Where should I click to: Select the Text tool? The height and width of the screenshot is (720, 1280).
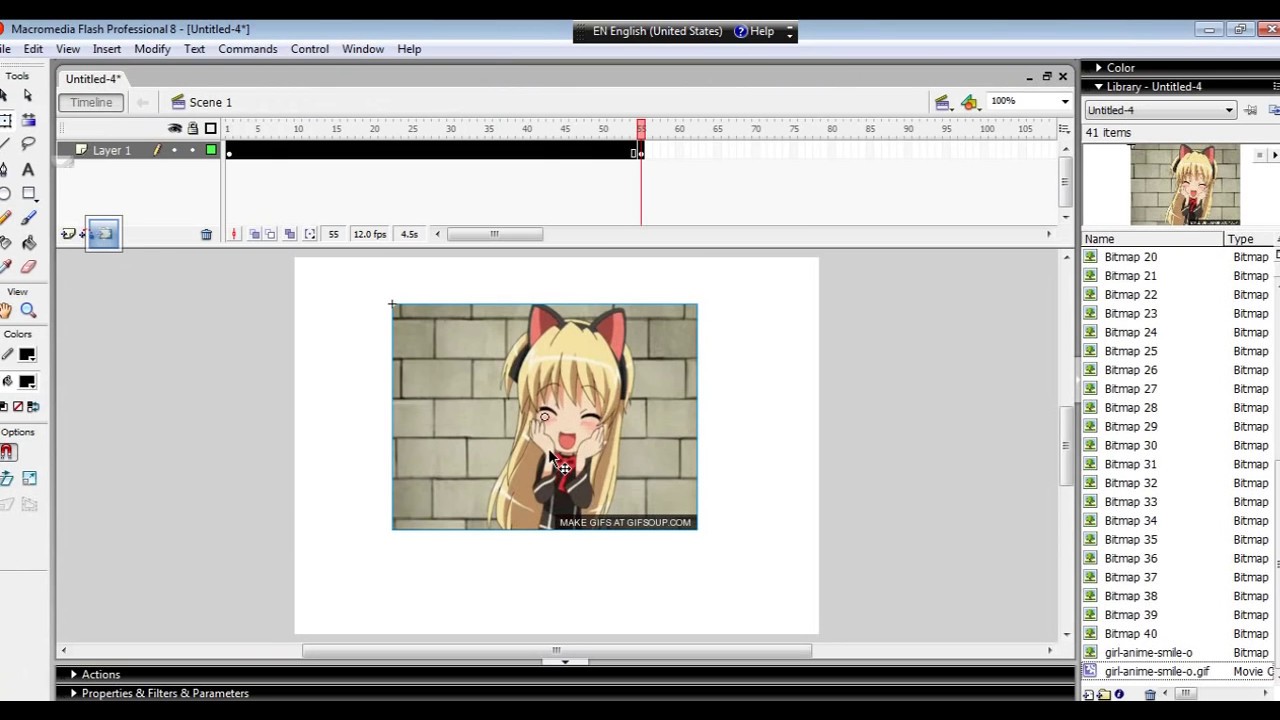(x=28, y=170)
